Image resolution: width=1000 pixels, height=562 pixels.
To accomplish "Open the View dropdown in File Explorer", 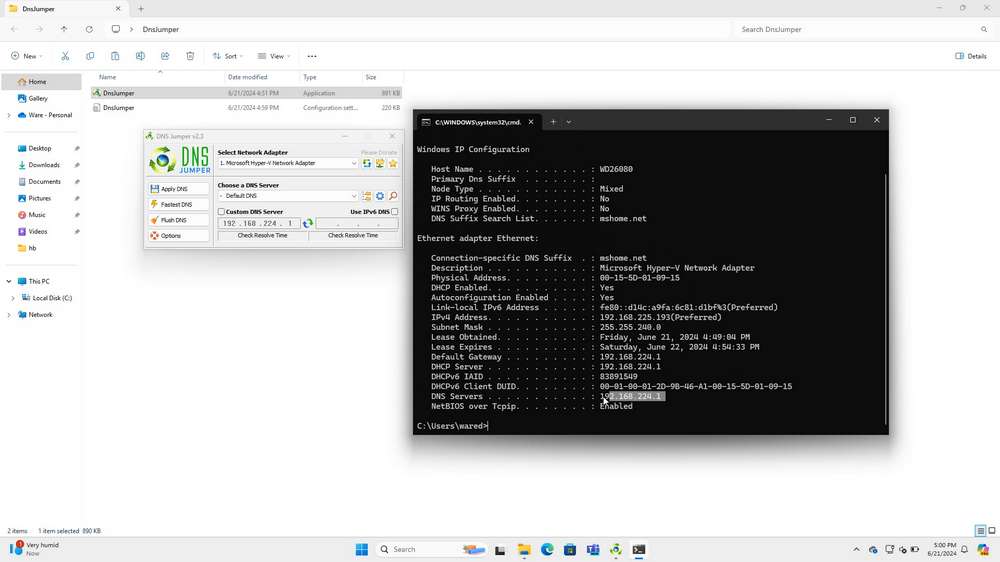I will coord(274,56).
